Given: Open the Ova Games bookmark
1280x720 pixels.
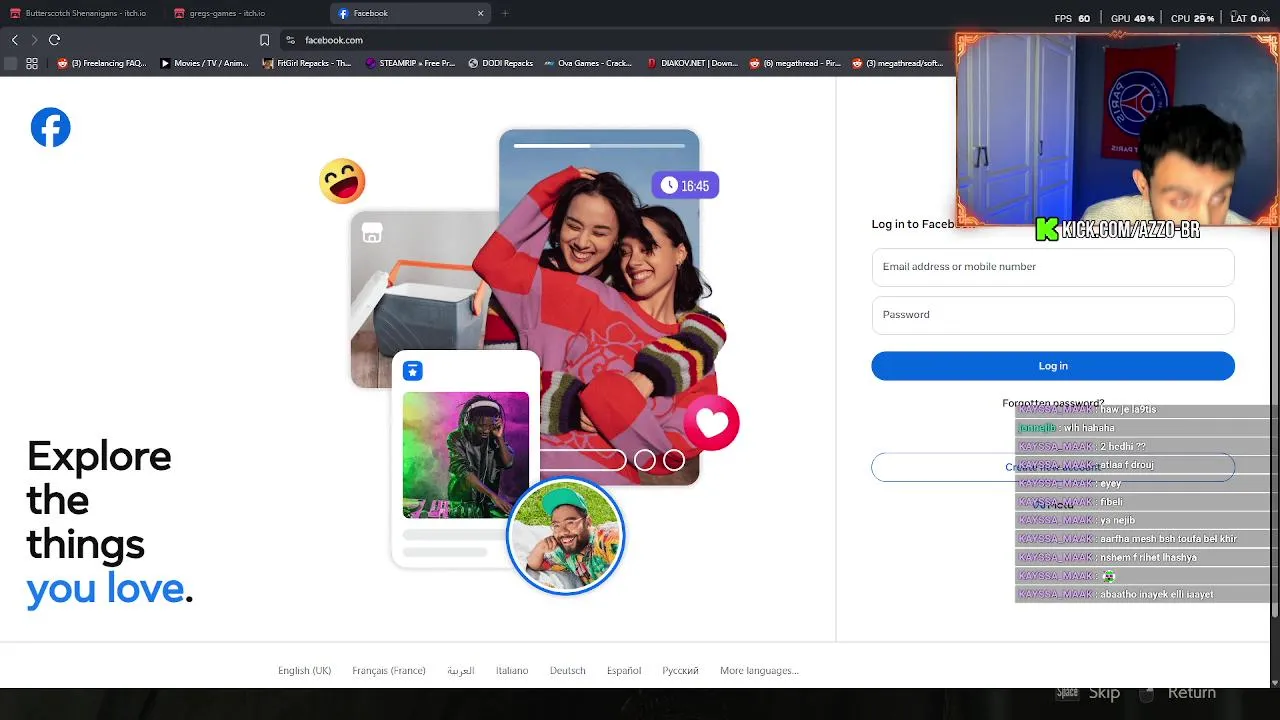Looking at the screenshot, I should (588, 63).
